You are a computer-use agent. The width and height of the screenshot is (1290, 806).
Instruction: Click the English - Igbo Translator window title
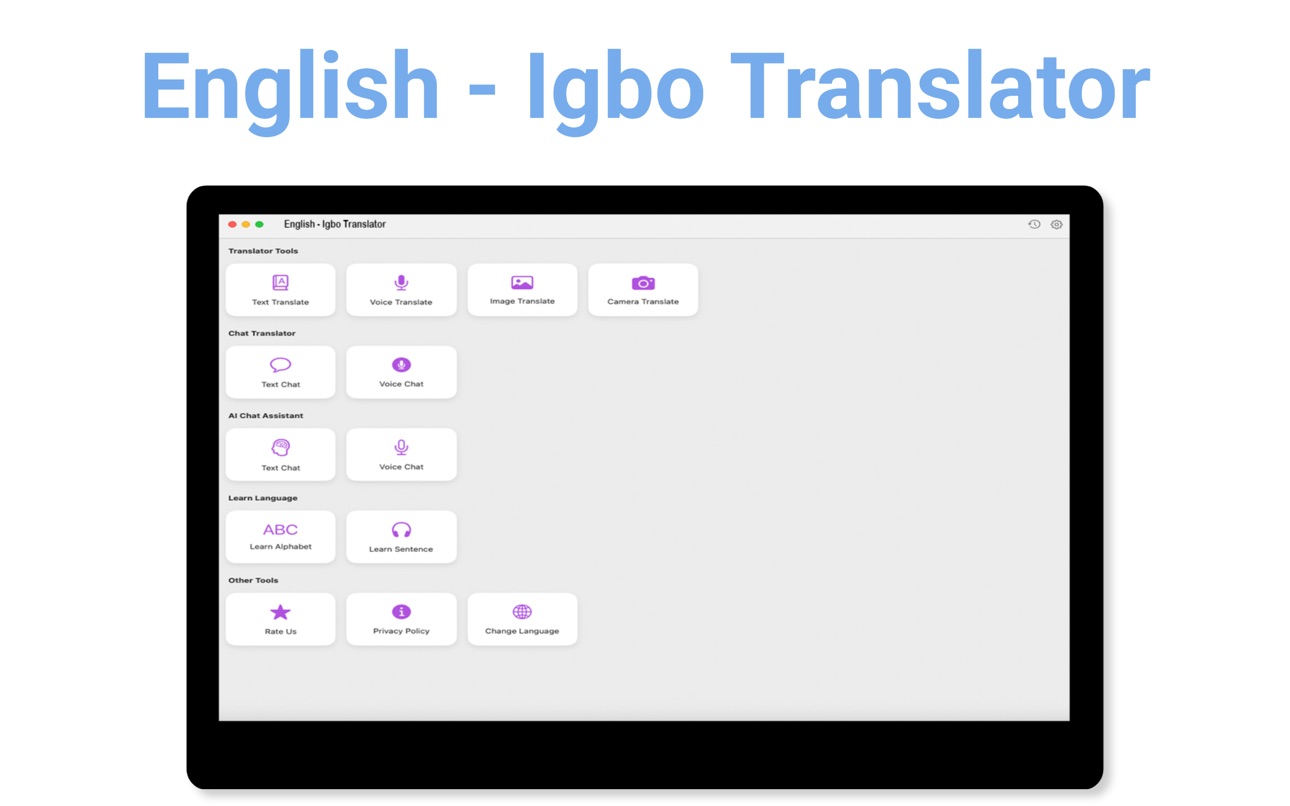[x=334, y=224]
